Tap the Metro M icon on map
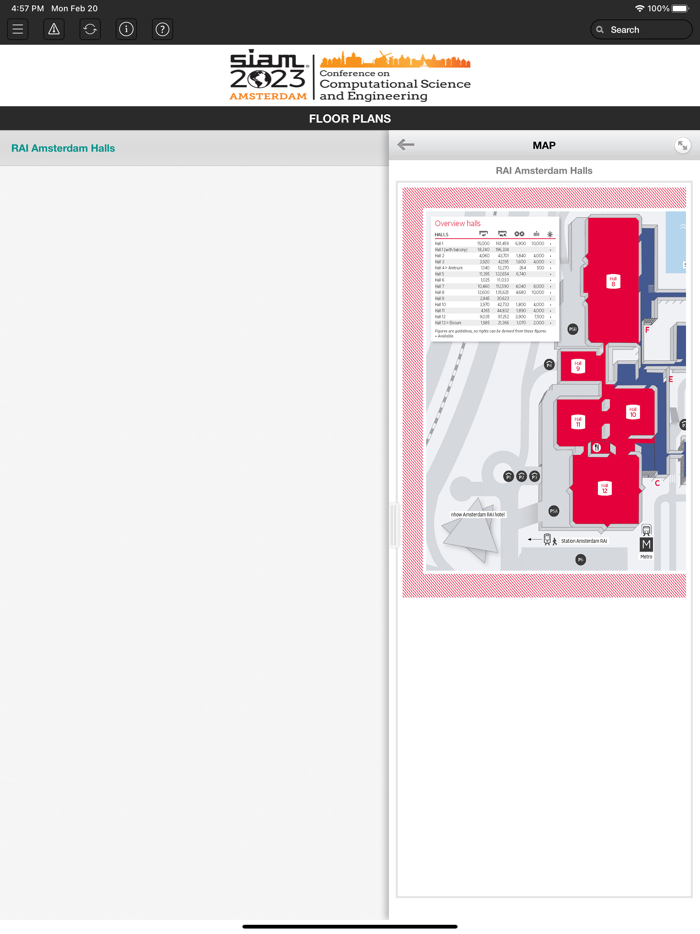 (646, 544)
